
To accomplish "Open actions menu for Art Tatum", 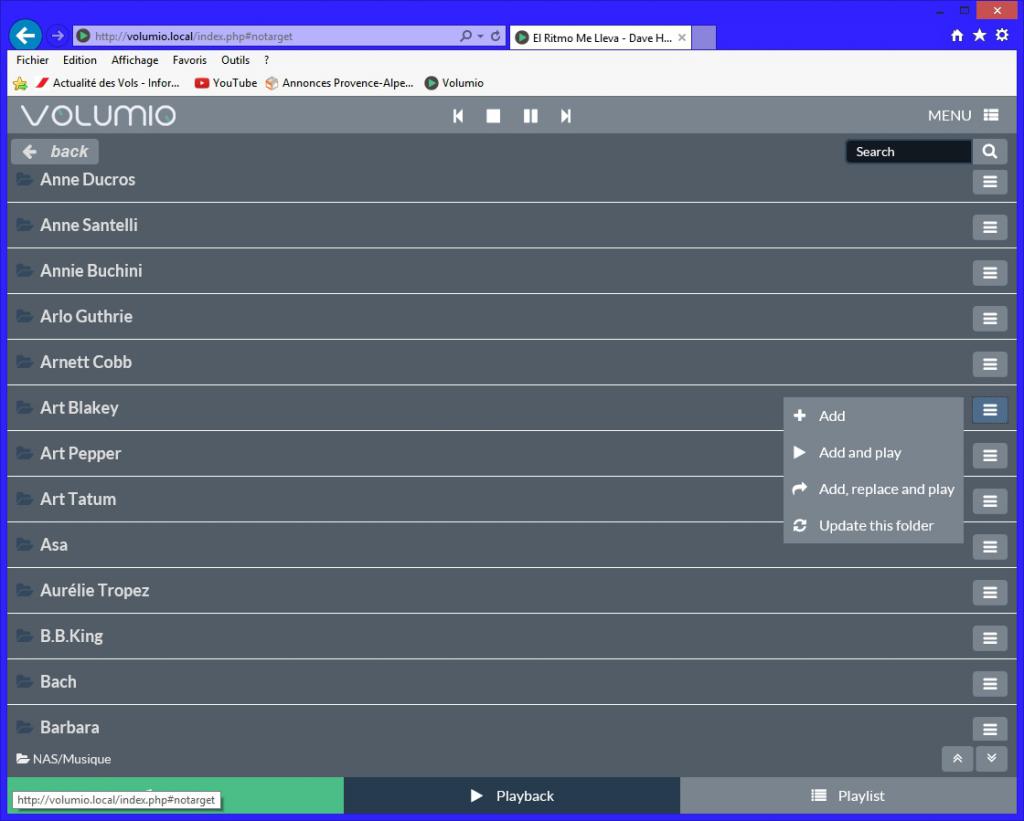I will point(989,502).
